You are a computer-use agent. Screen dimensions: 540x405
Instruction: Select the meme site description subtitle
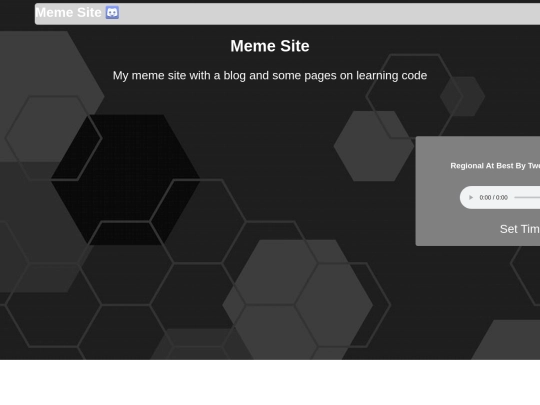[270, 75]
